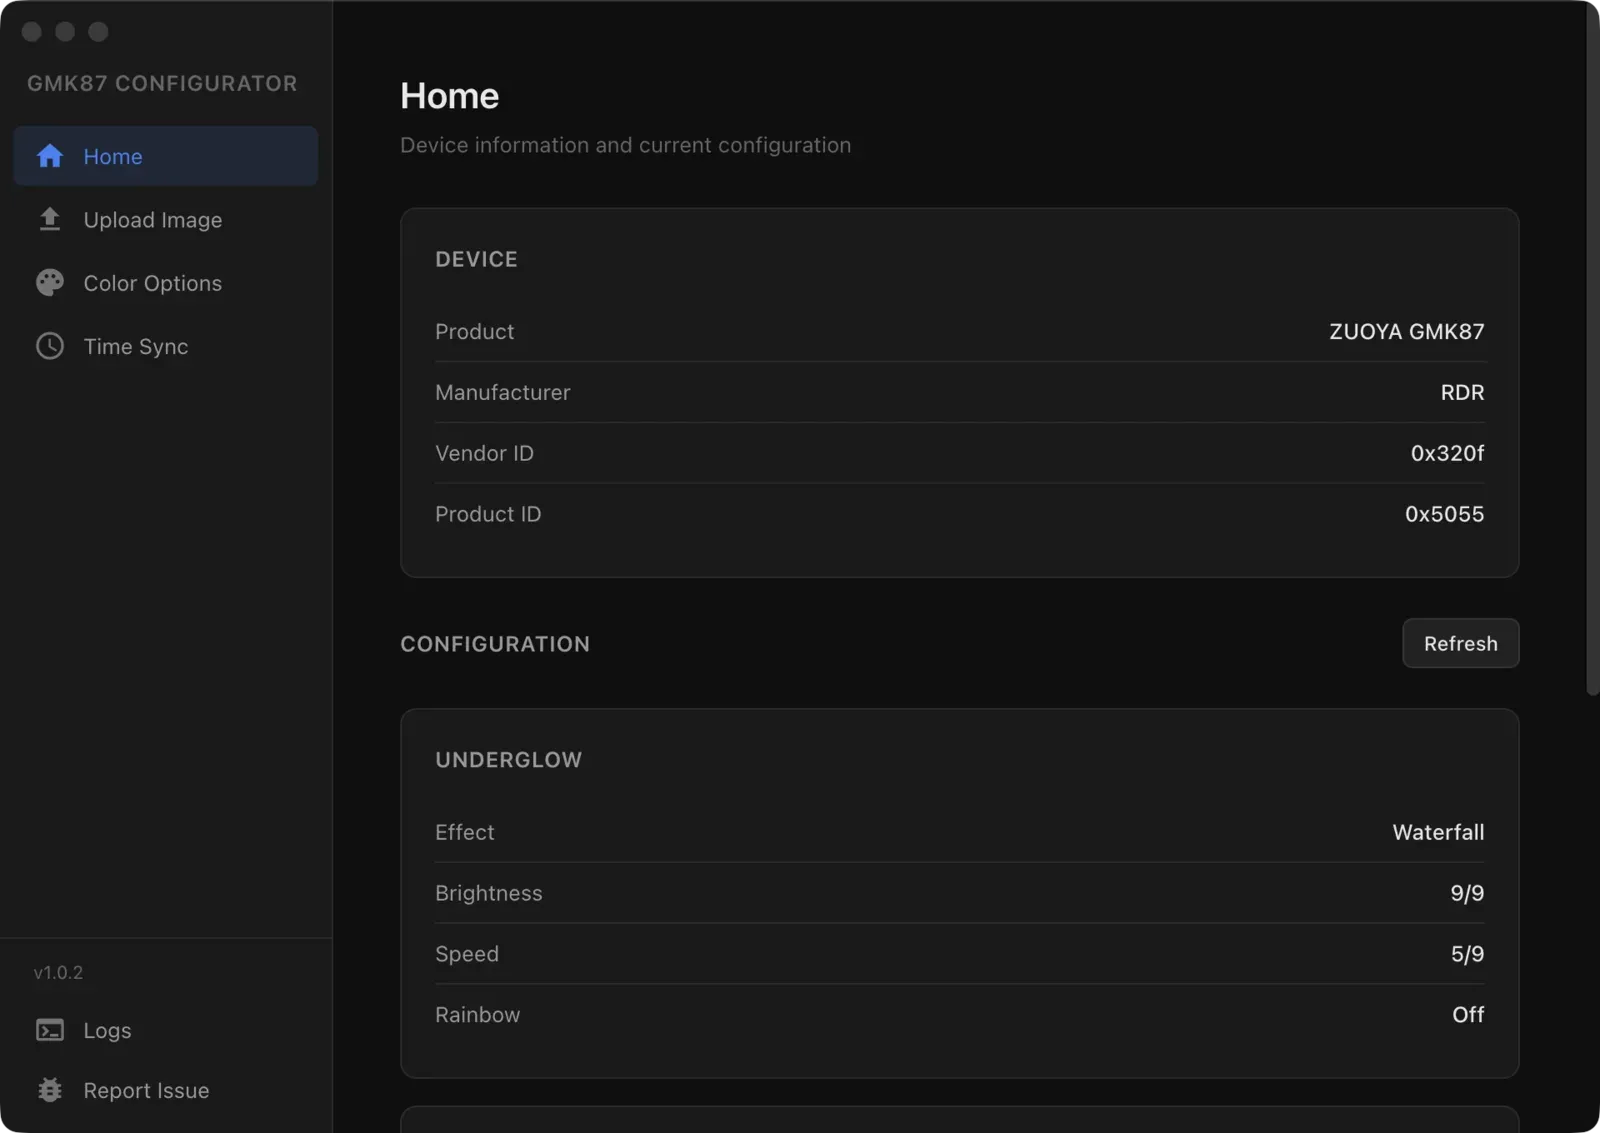Viewport: 1600px width, 1133px height.
Task: Click the UNDERGLOW section heading
Action: click(508, 760)
